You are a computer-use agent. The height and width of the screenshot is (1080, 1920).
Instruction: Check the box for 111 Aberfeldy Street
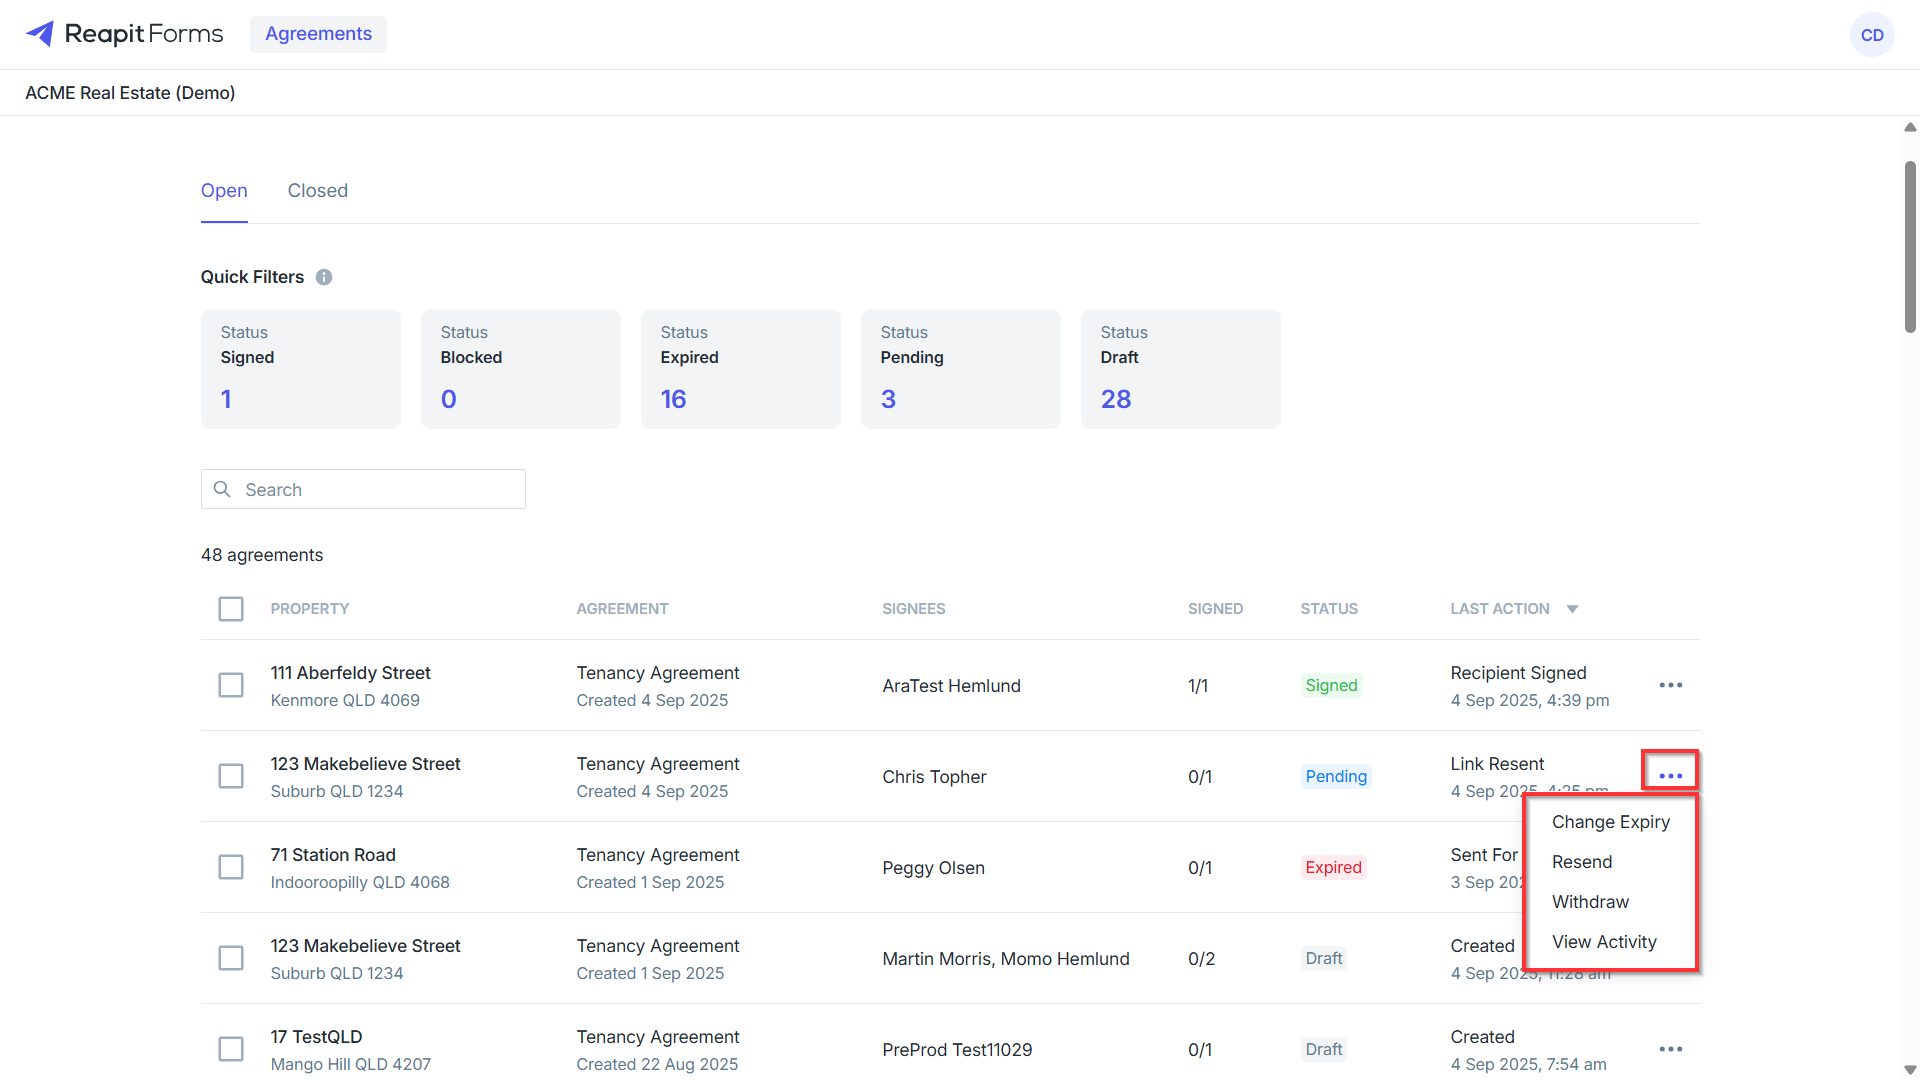pyautogui.click(x=231, y=685)
